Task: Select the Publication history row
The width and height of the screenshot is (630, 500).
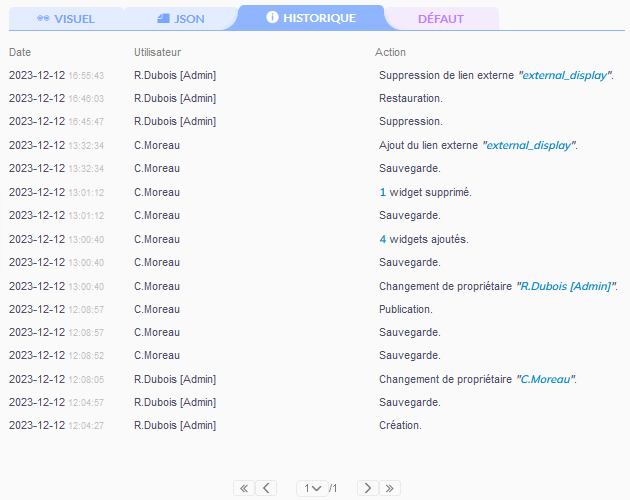Action: [x=405, y=309]
